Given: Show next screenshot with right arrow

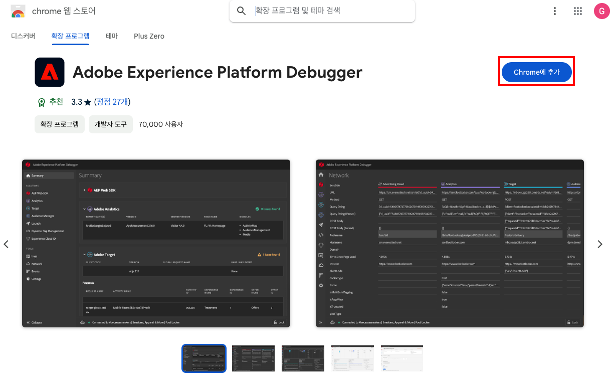Looking at the screenshot, I should click(x=600, y=244).
